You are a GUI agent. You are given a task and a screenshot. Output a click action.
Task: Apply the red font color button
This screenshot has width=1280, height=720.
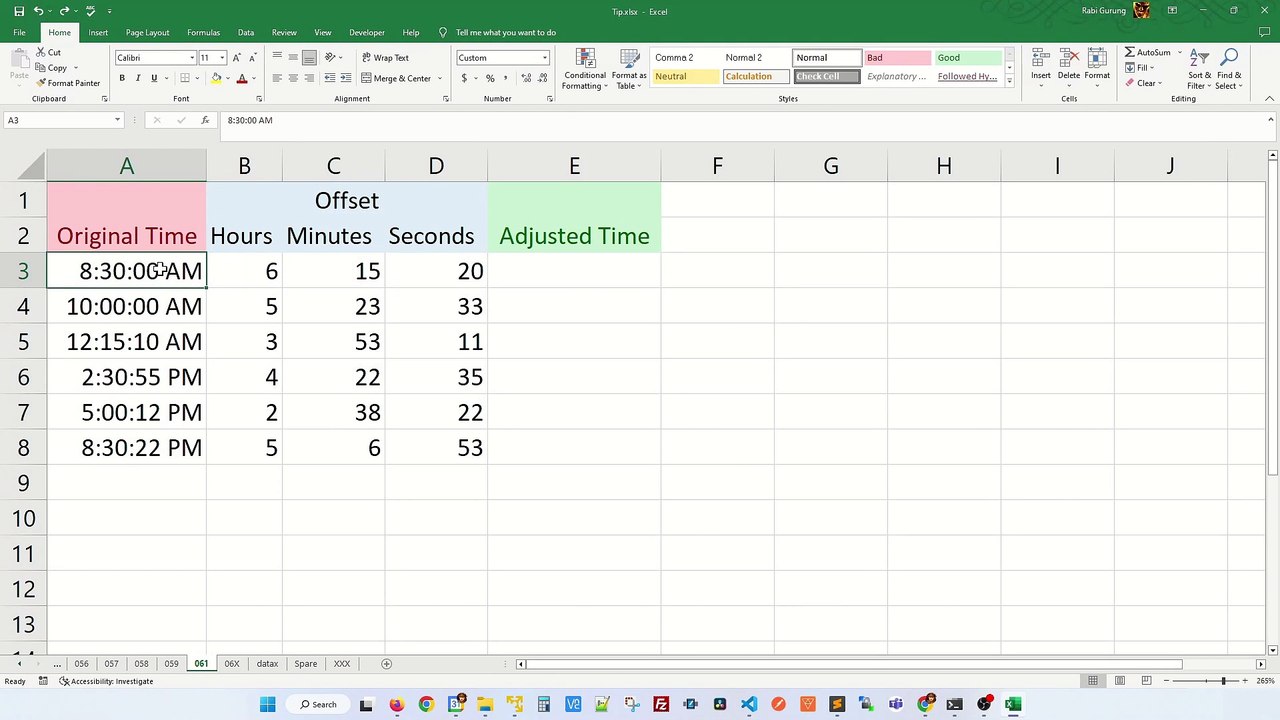(x=241, y=78)
